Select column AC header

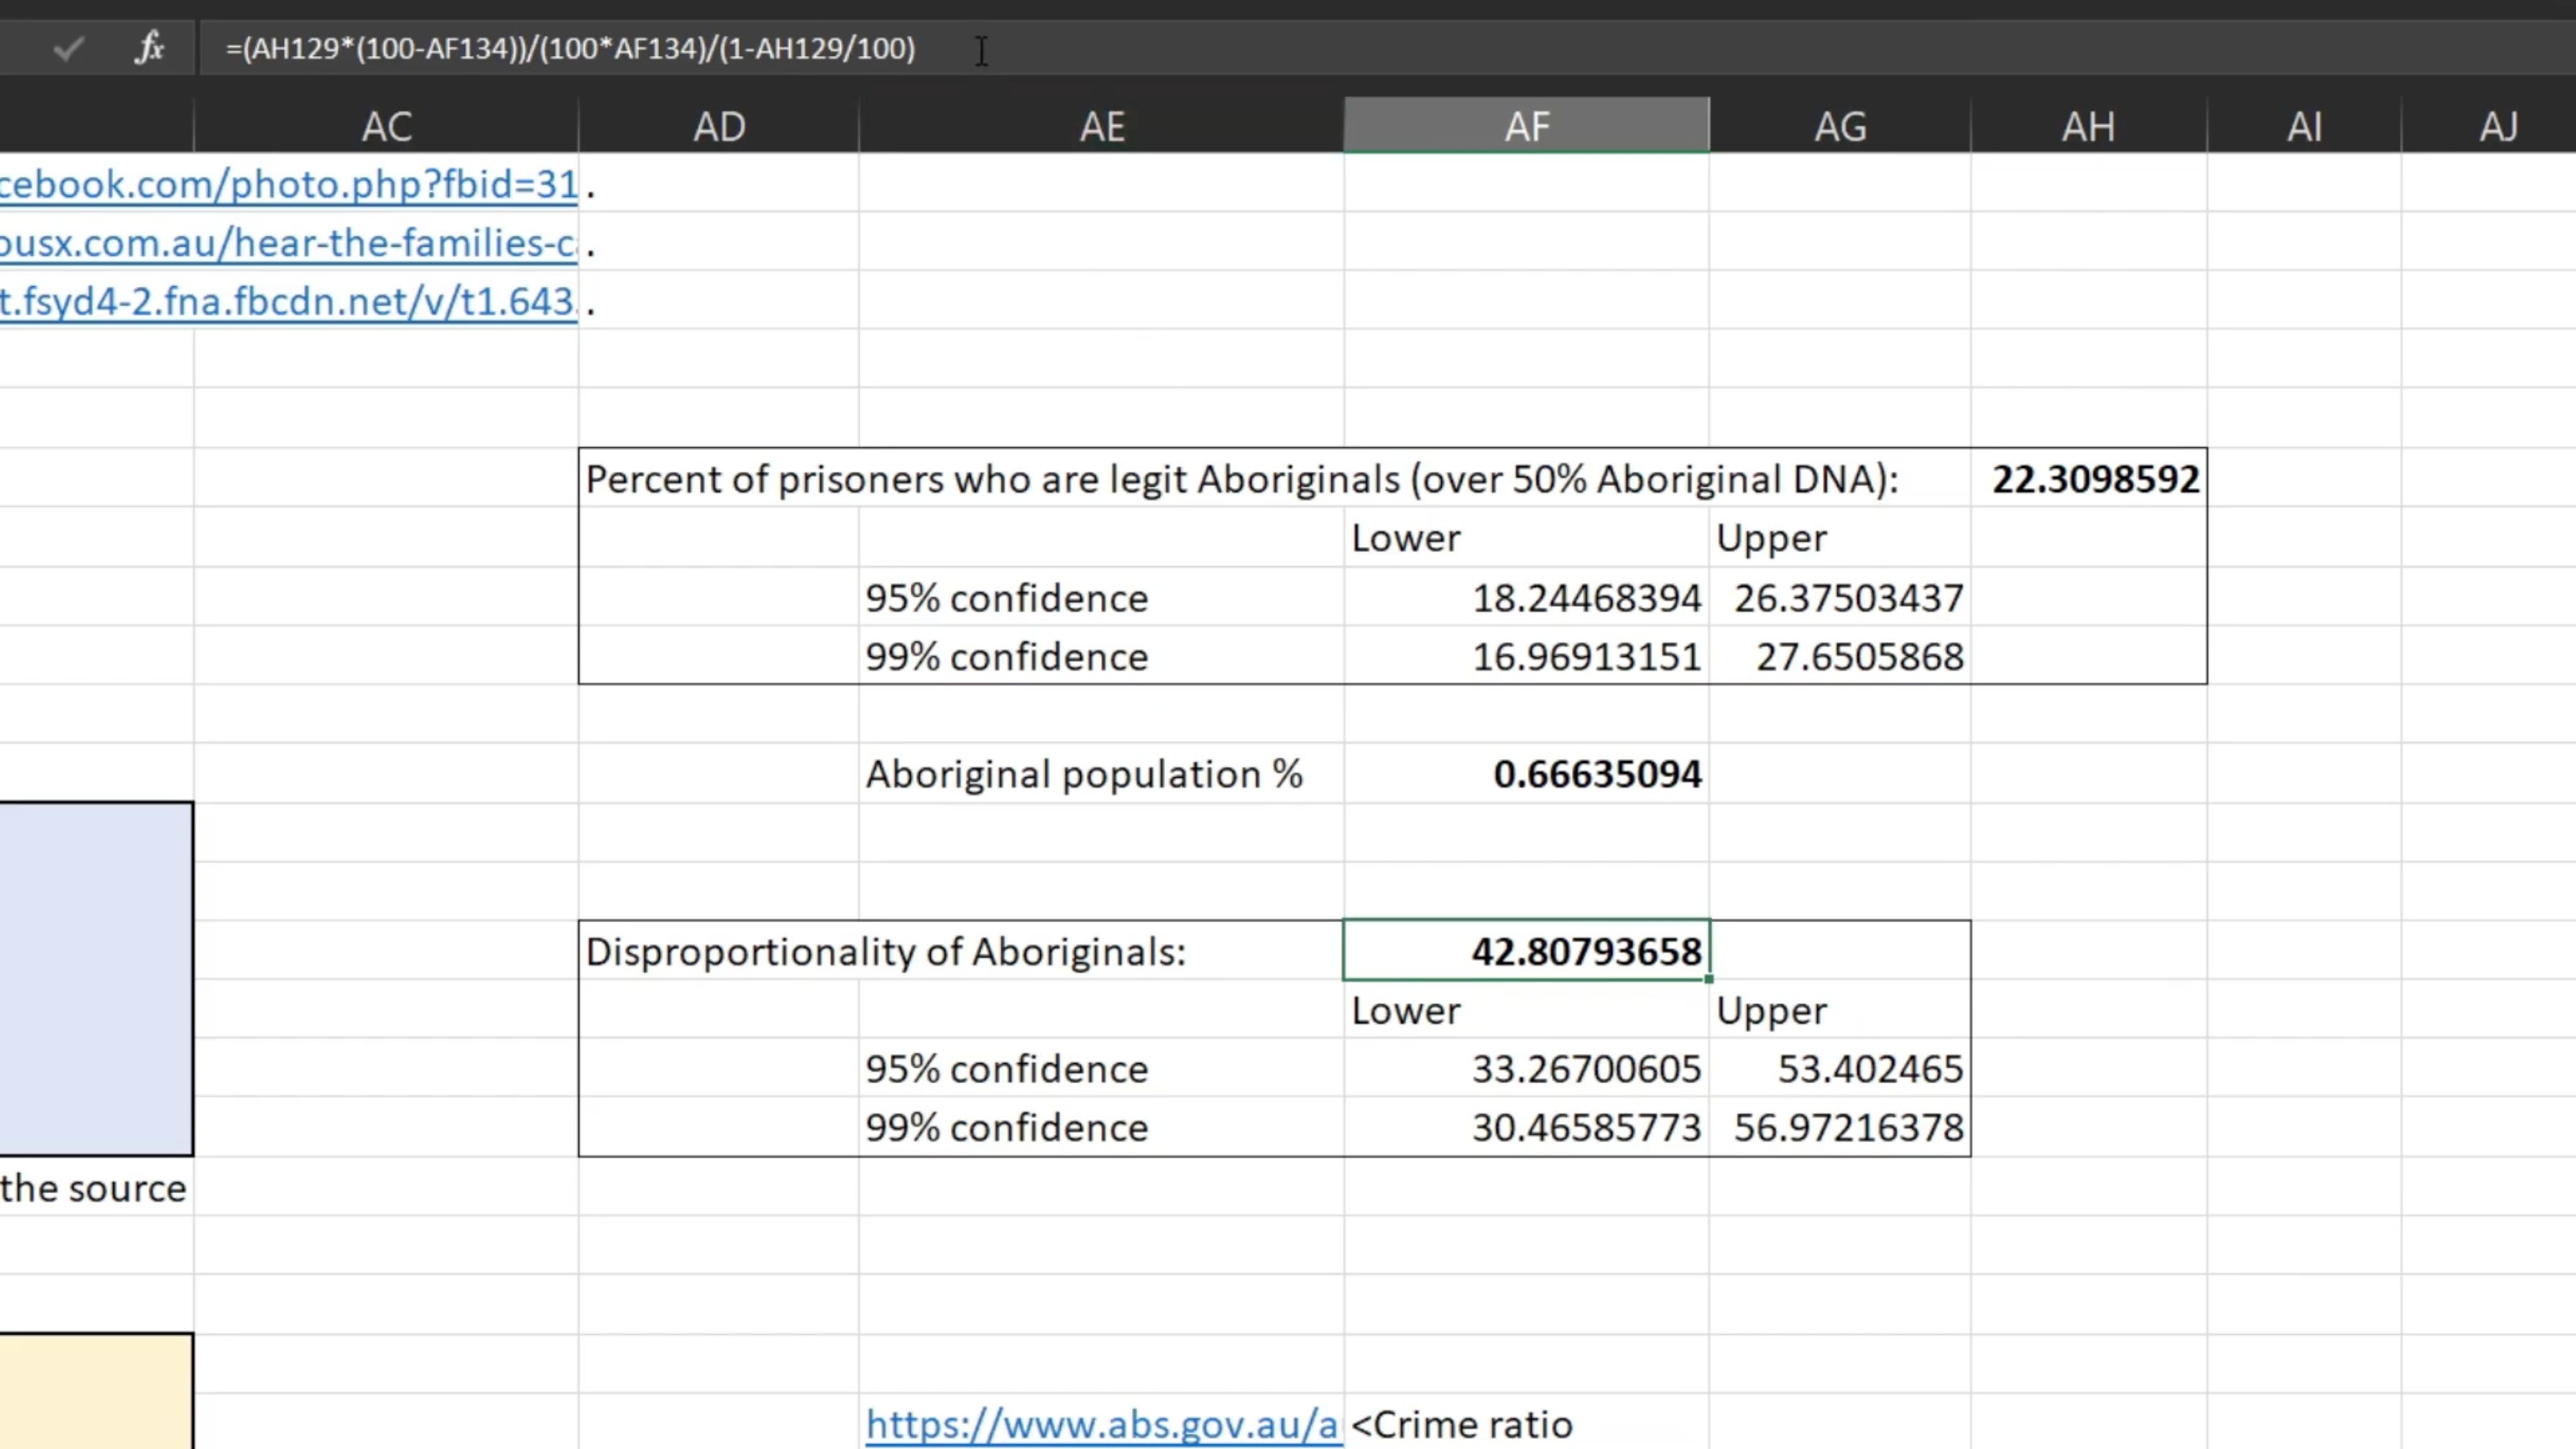pyautogui.click(x=386, y=126)
